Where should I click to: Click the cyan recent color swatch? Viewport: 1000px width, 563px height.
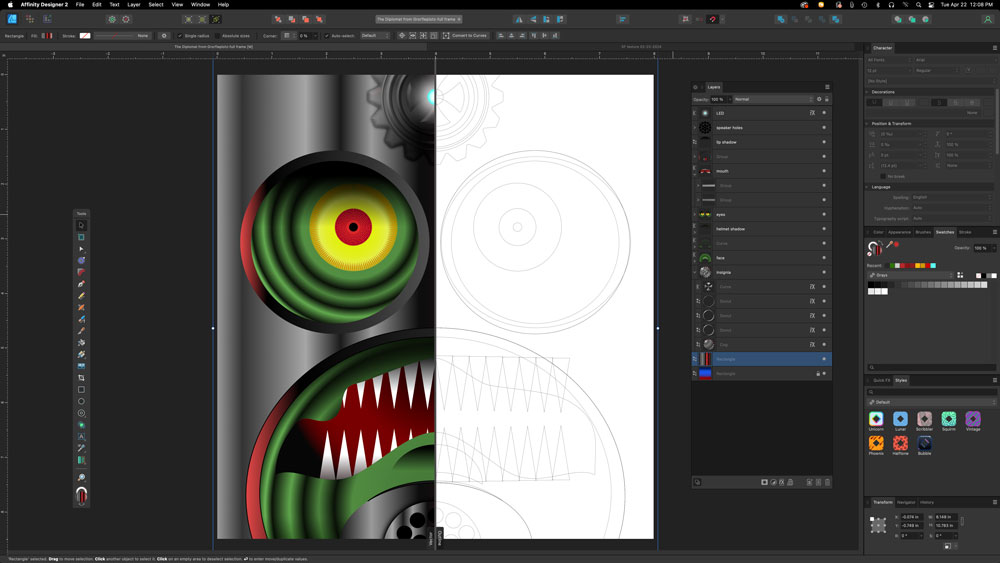(933, 265)
